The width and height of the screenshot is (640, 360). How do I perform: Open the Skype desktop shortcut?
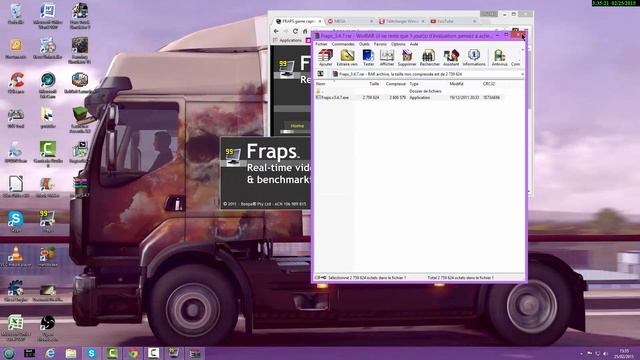(16, 222)
